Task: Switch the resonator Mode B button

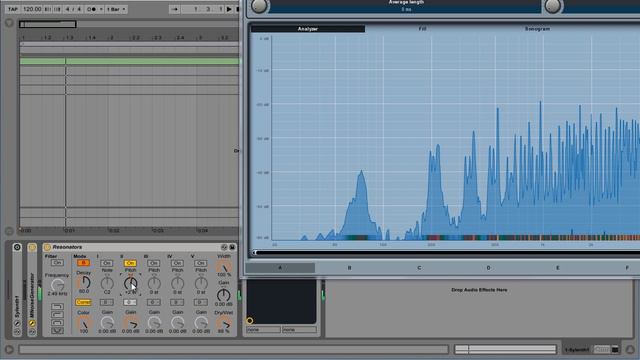Action: (x=83, y=263)
